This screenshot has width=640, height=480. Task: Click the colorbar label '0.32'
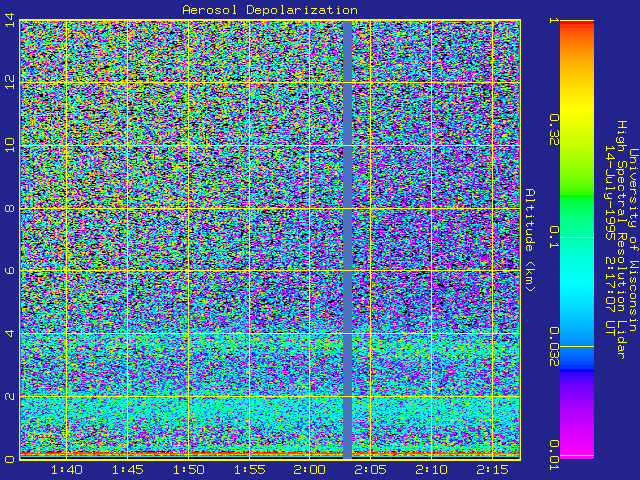tap(553, 130)
